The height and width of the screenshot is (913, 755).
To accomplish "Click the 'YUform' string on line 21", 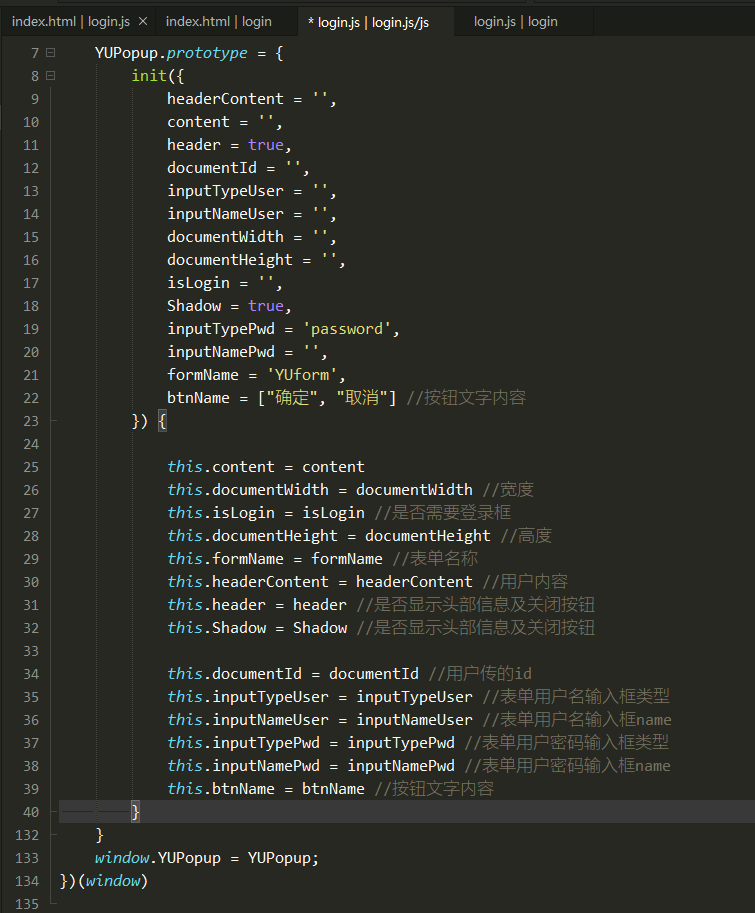I will point(302,375).
